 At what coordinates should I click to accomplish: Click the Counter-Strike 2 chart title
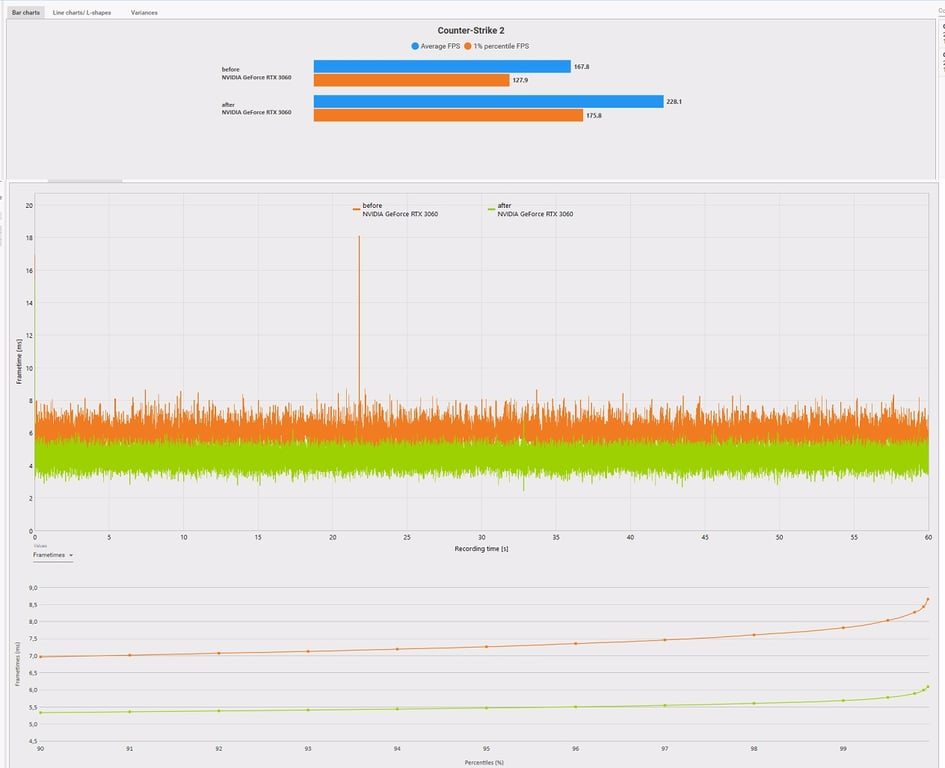(472, 31)
